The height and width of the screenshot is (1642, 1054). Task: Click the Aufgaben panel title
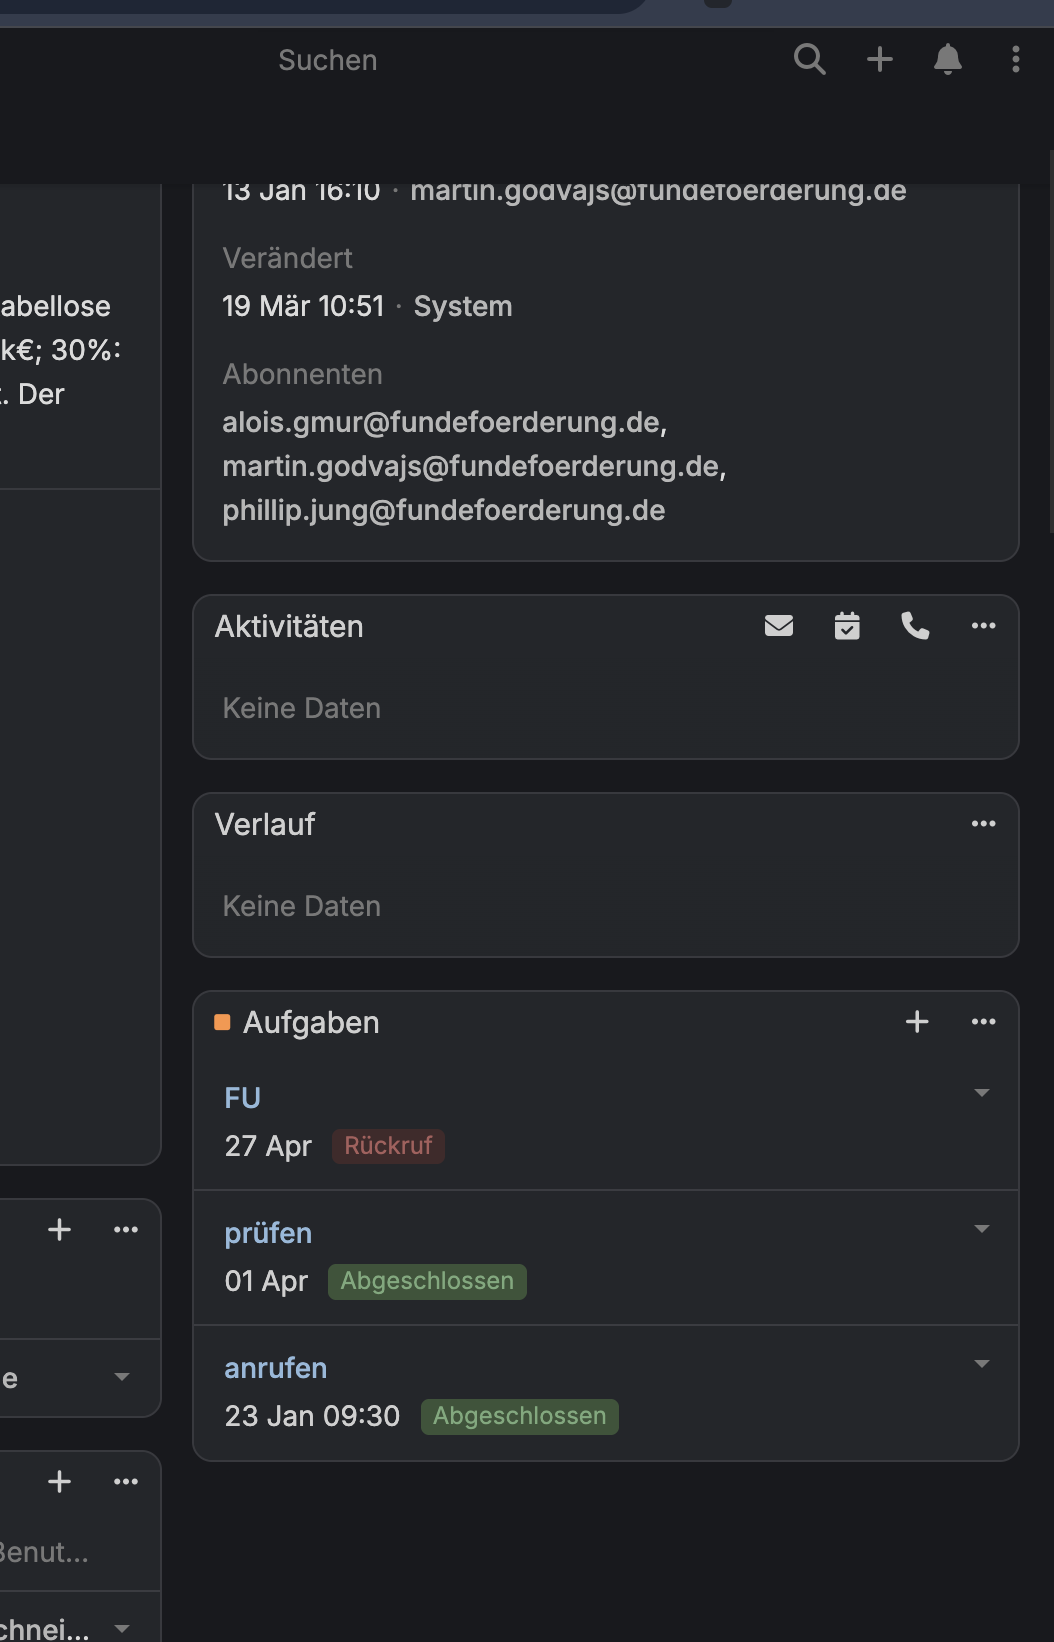point(311,1022)
